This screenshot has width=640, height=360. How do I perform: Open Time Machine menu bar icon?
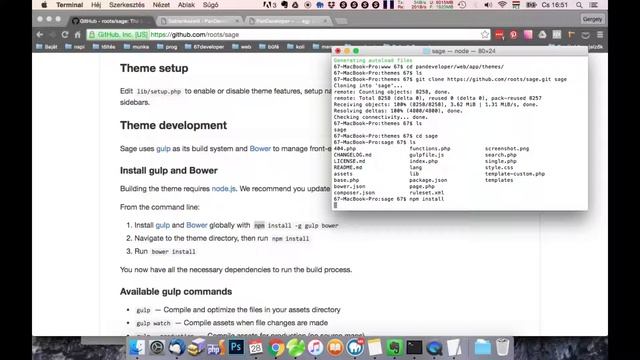(x=462, y=5)
